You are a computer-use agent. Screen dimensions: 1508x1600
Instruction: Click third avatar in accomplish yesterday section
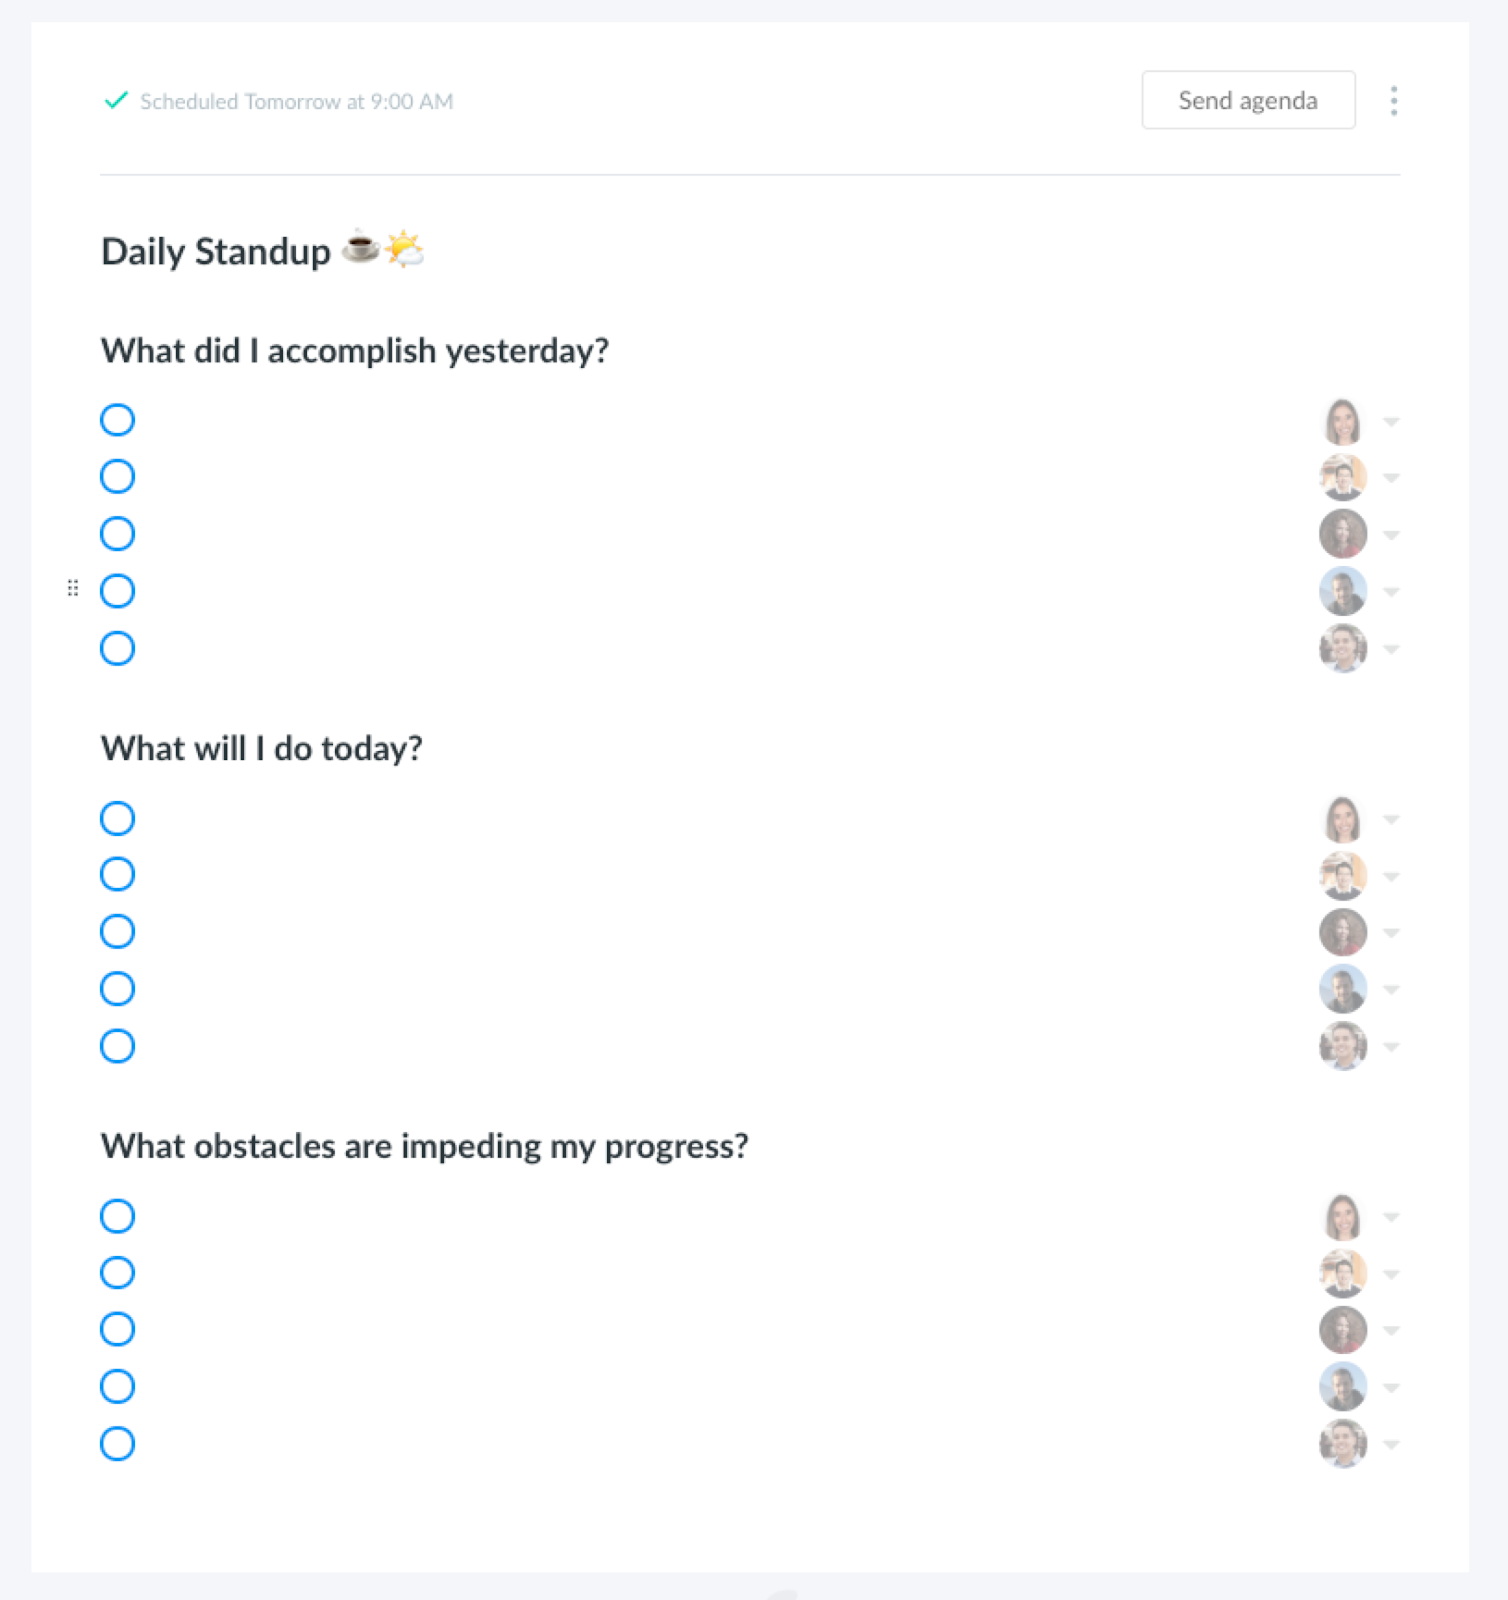[x=1343, y=534]
